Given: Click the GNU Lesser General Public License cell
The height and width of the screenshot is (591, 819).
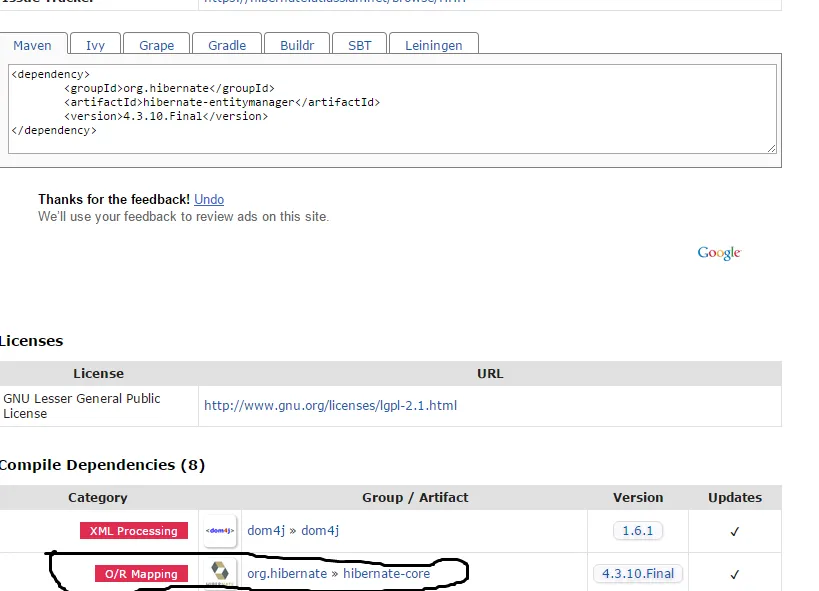Looking at the screenshot, I should pos(99,406).
